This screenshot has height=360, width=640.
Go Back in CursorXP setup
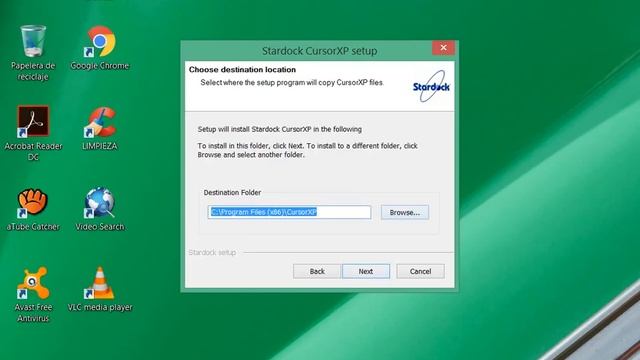click(x=317, y=271)
